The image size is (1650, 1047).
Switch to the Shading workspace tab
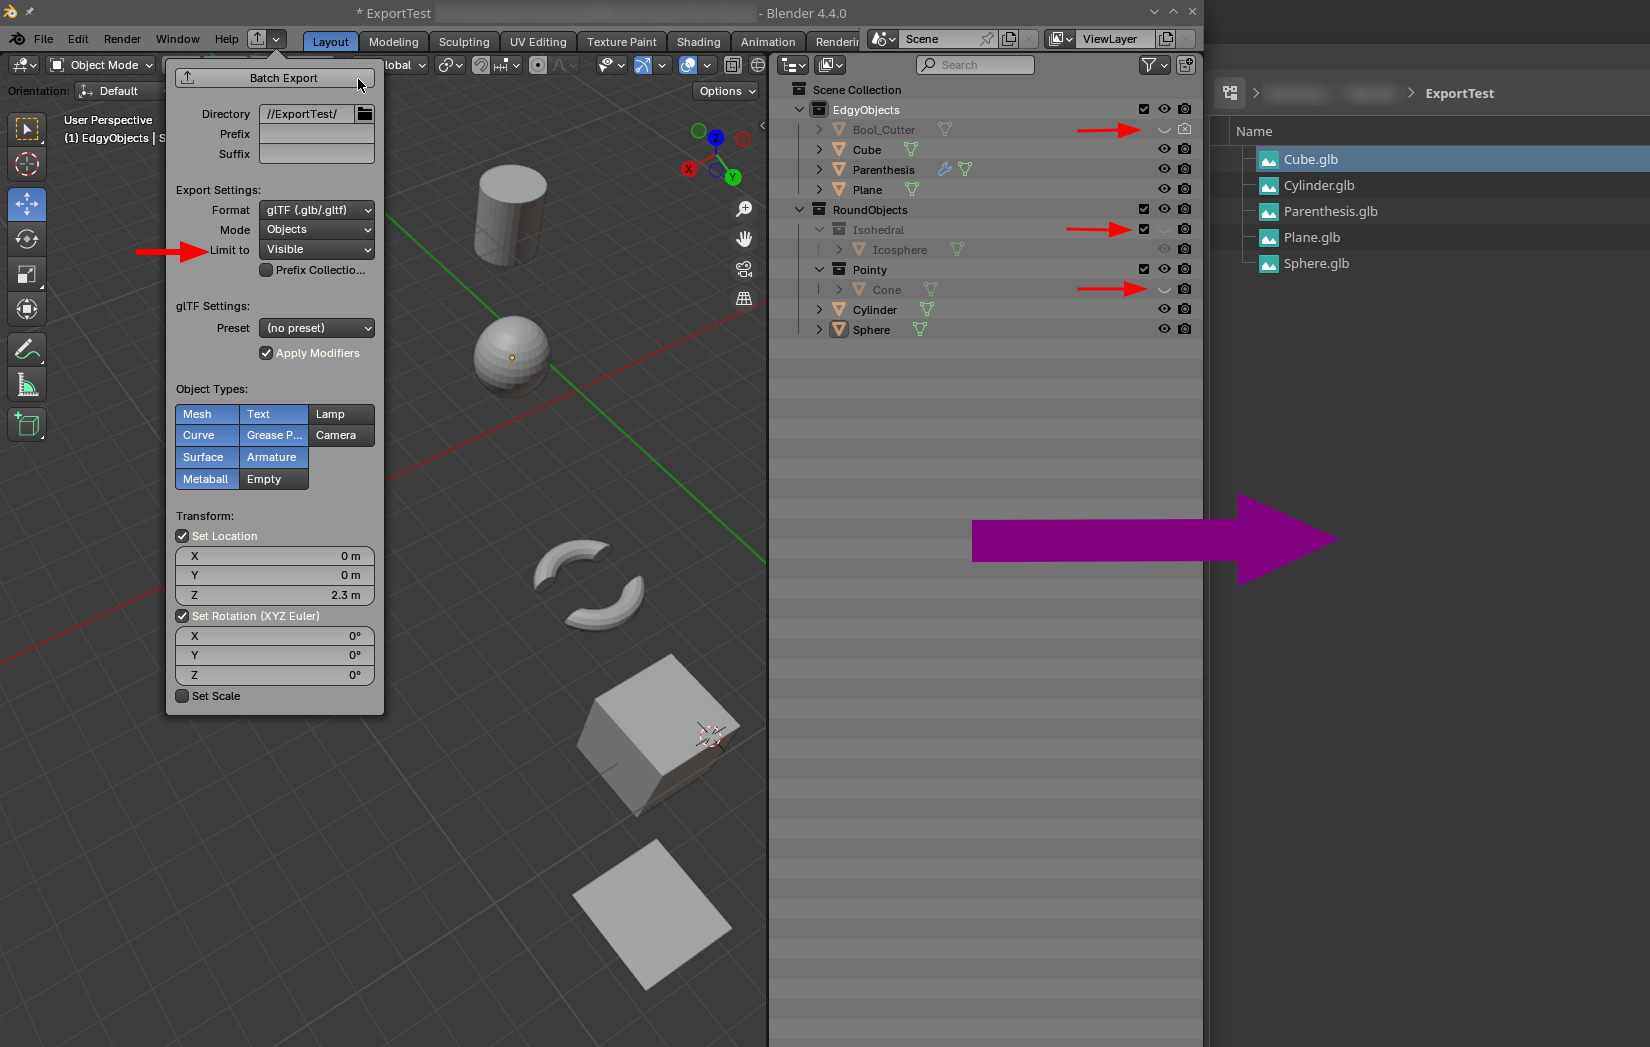click(699, 41)
